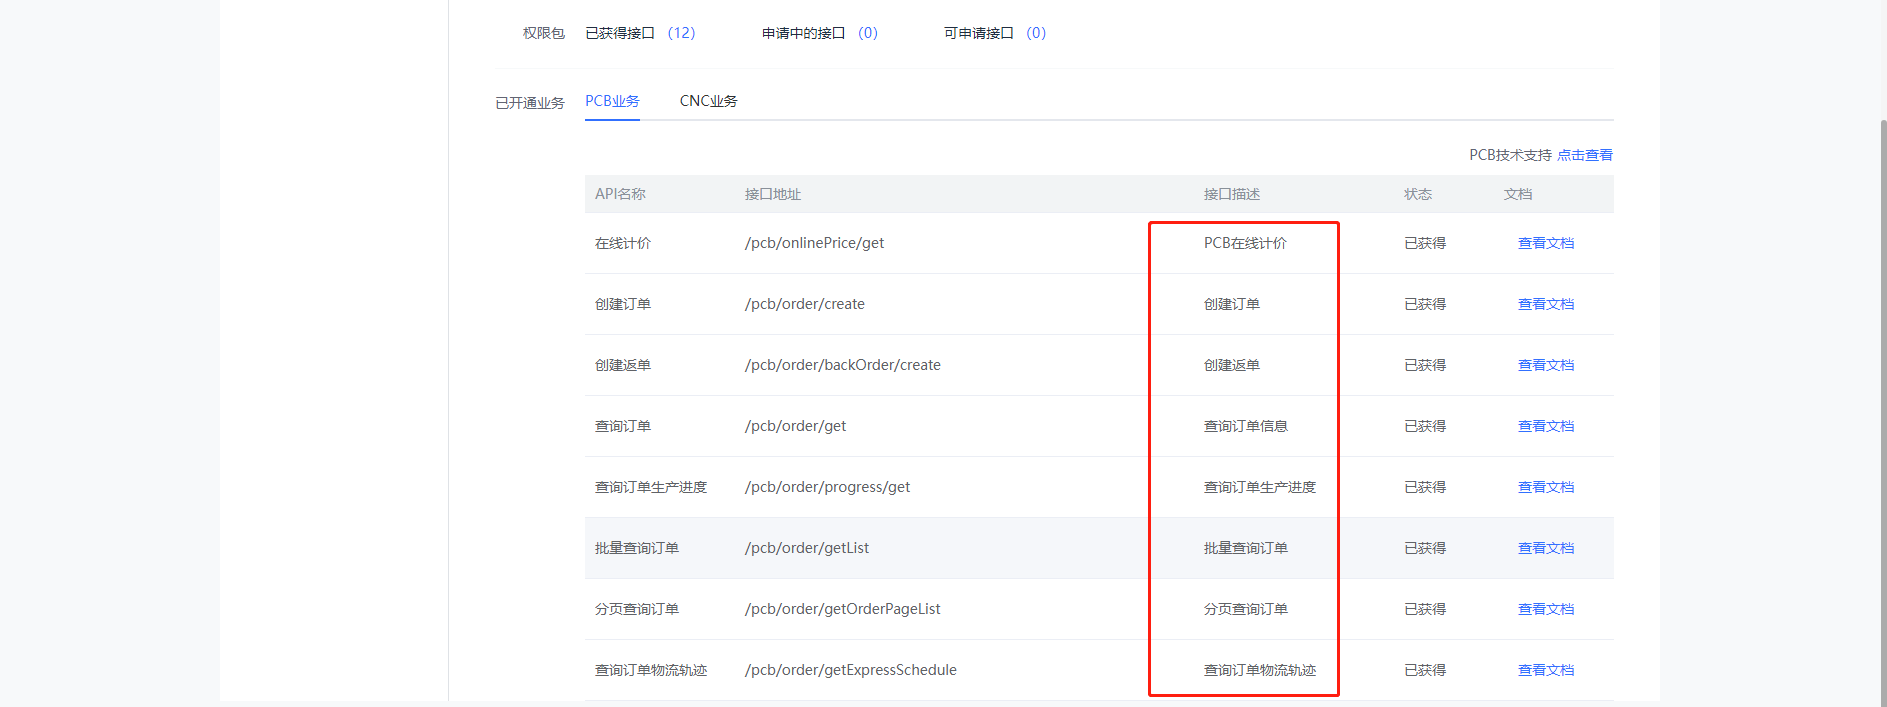Click the /pcb/order/getExpressSchedule address text
This screenshot has width=1887, height=707.
coord(850,670)
